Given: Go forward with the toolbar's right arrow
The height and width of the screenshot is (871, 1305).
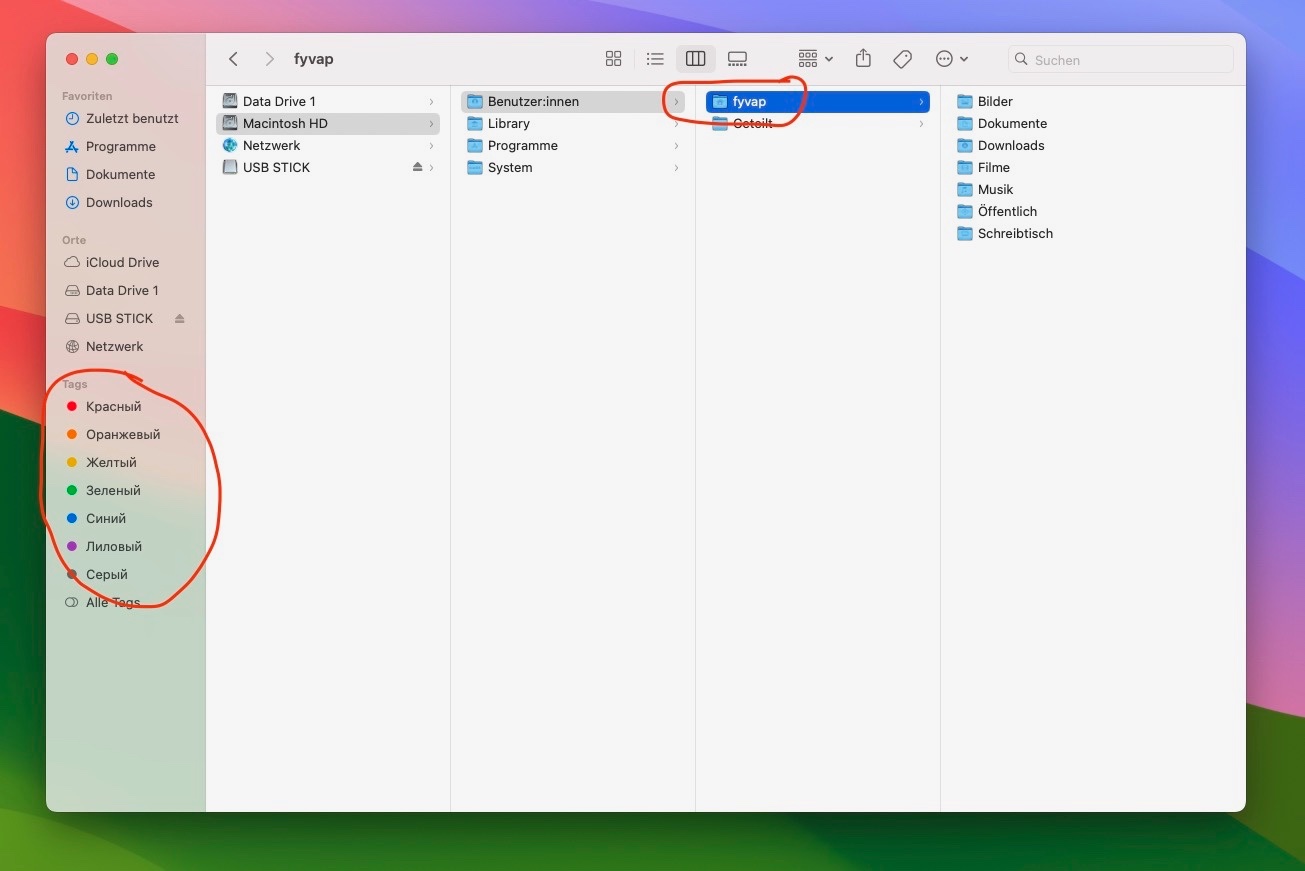Looking at the screenshot, I should pos(269,59).
